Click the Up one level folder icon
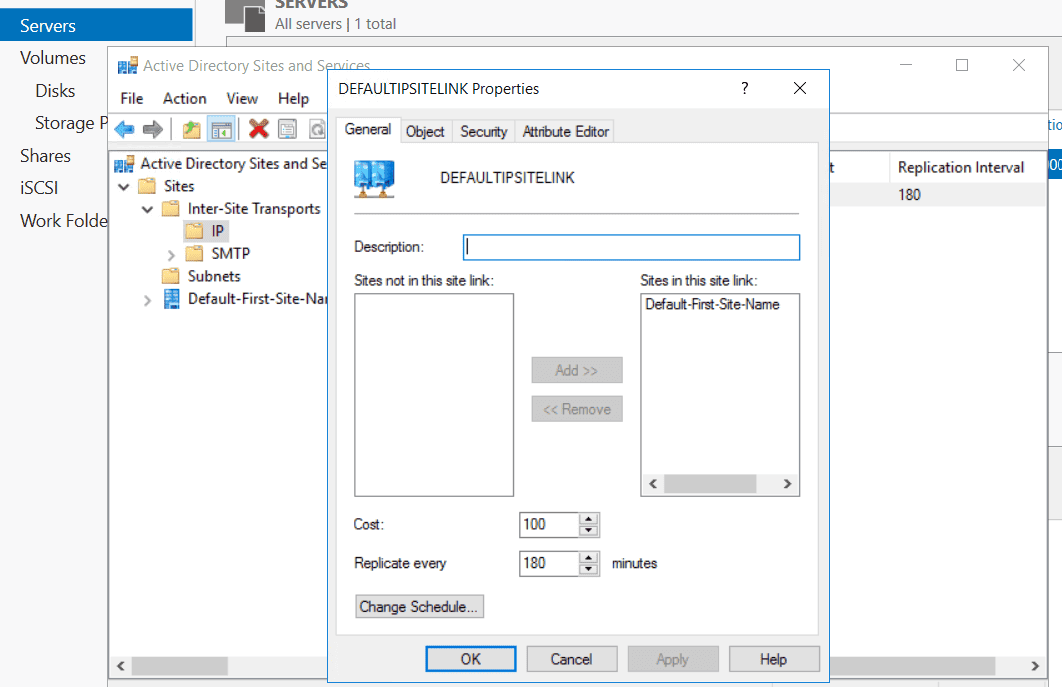This screenshot has width=1062, height=687. [x=192, y=129]
